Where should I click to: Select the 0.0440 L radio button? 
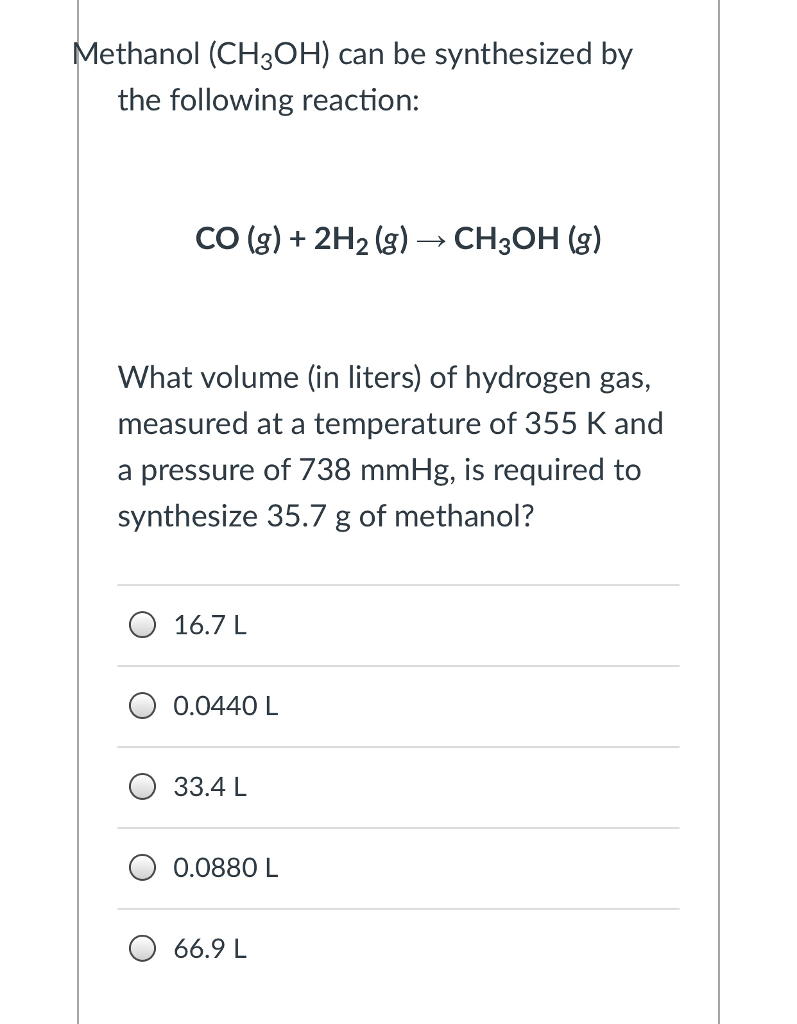click(x=143, y=705)
